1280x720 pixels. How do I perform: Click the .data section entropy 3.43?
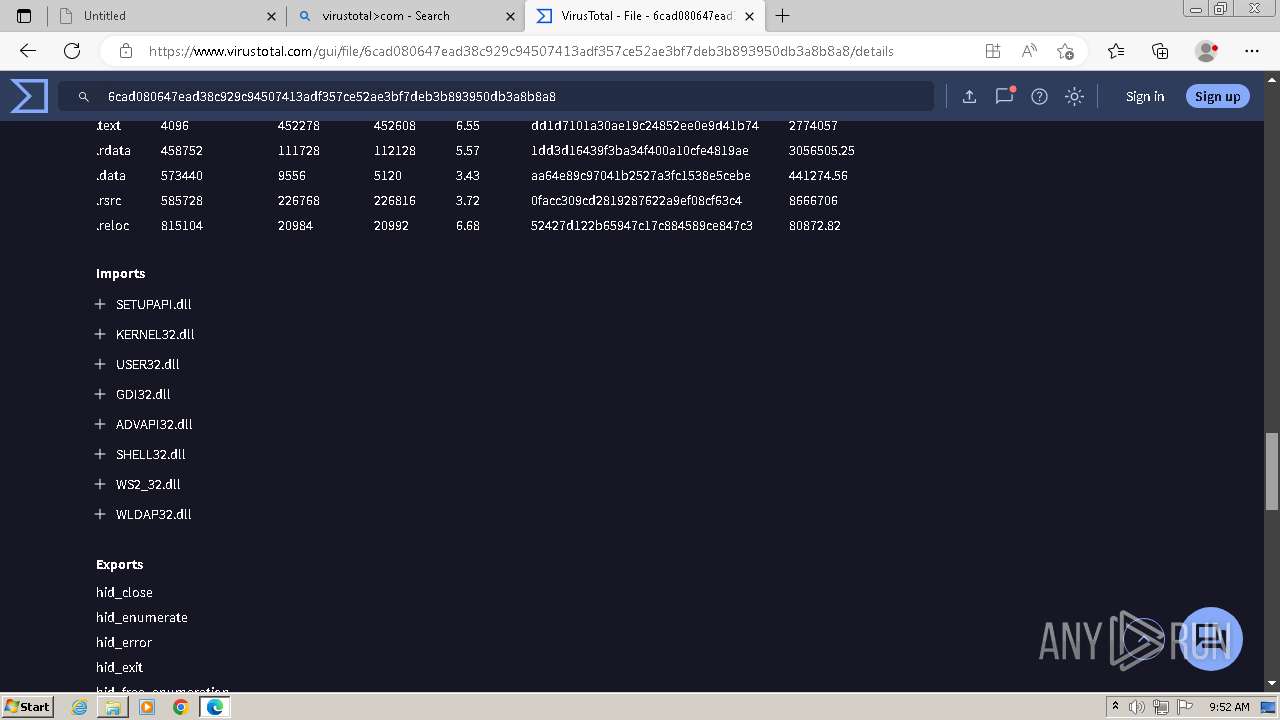[468, 175]
